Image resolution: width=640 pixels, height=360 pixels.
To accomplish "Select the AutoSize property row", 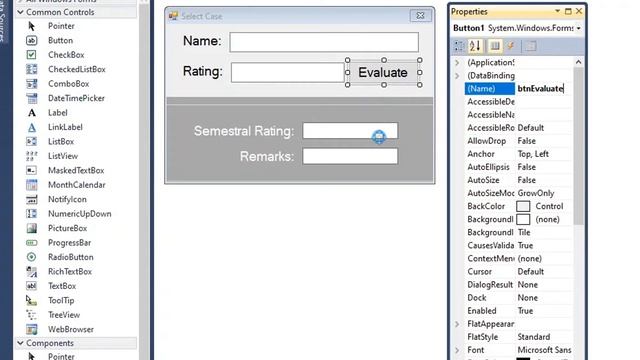I will 518,180.
